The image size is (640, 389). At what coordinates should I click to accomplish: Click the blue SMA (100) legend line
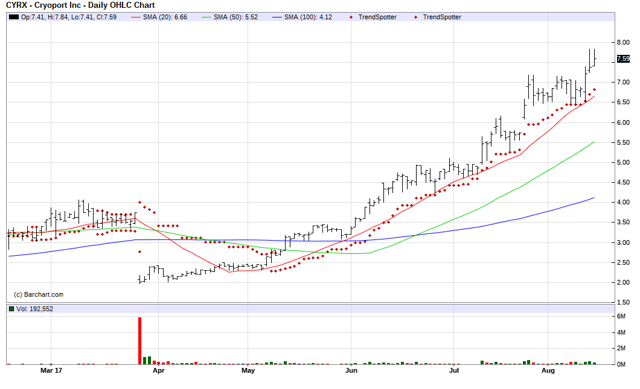(277, 17)
